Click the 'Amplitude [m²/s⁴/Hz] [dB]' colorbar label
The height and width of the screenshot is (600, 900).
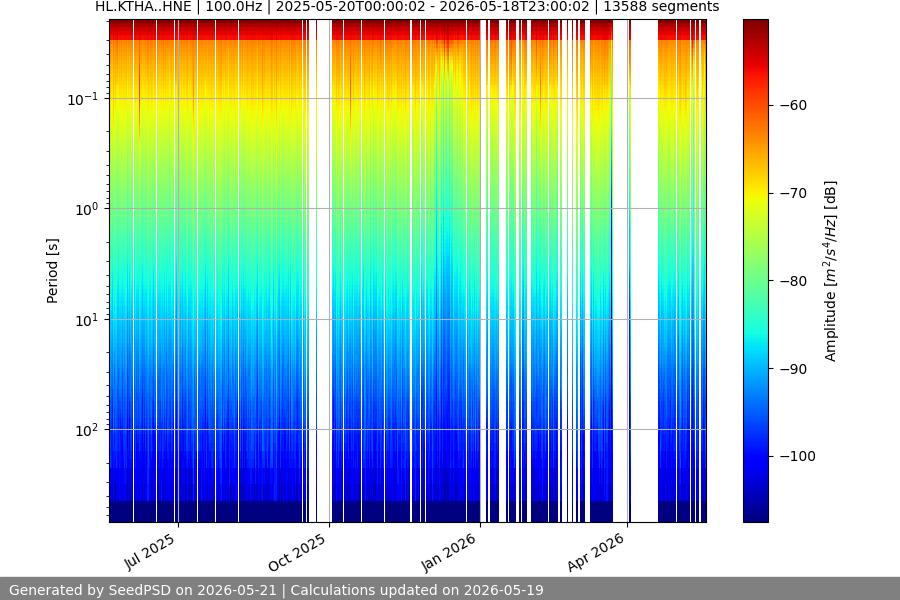coord(831,271)
